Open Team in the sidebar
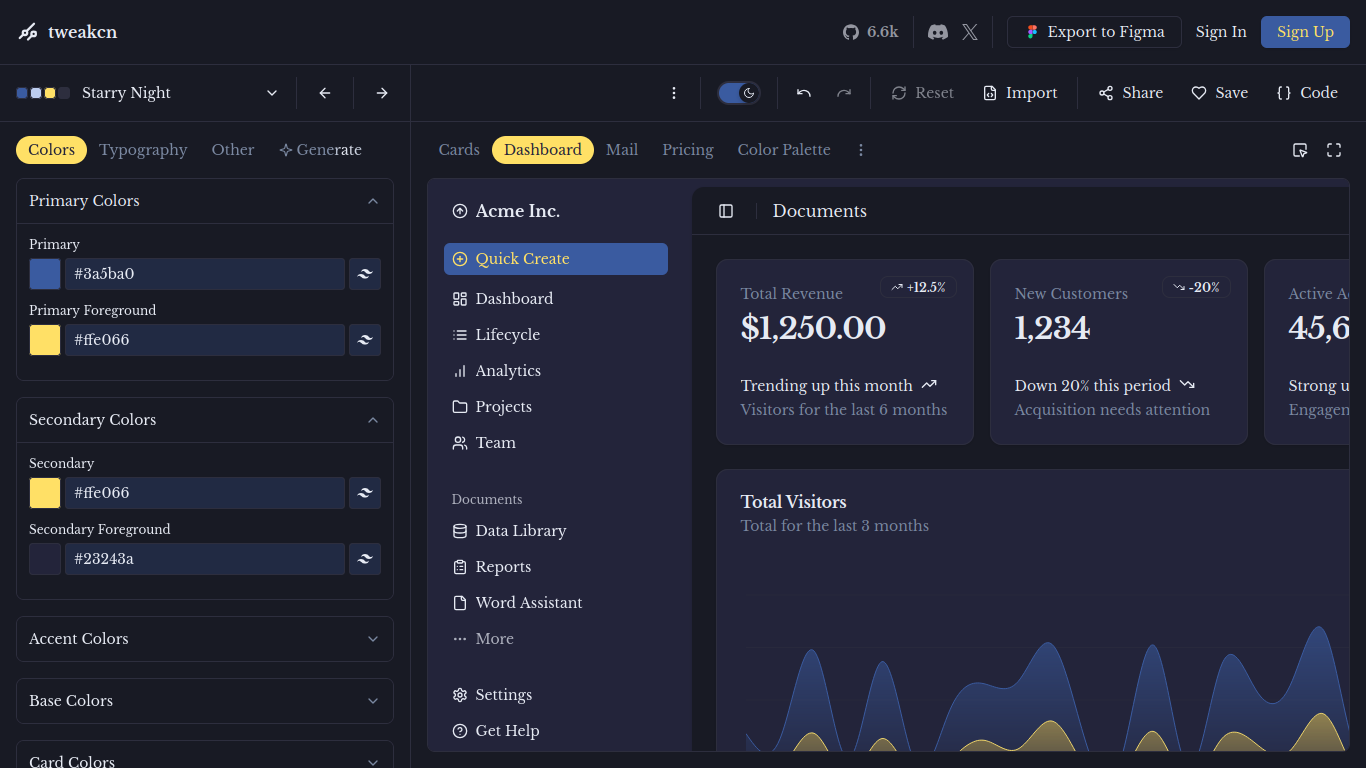The height and width of the screenshot is (768, 1366). pyautogui.click(x=556, y=443)
